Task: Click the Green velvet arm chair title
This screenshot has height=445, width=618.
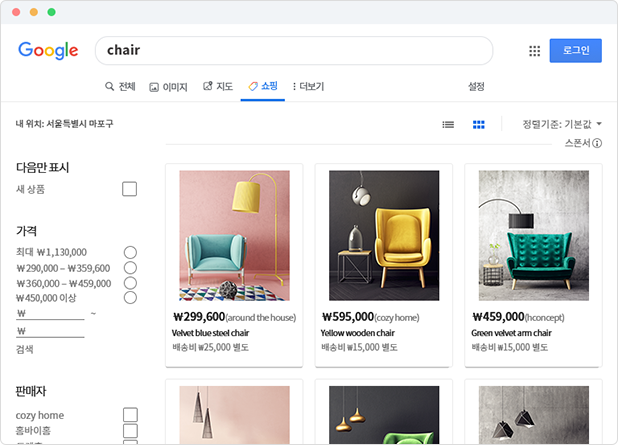Action: tap(511, 333)
